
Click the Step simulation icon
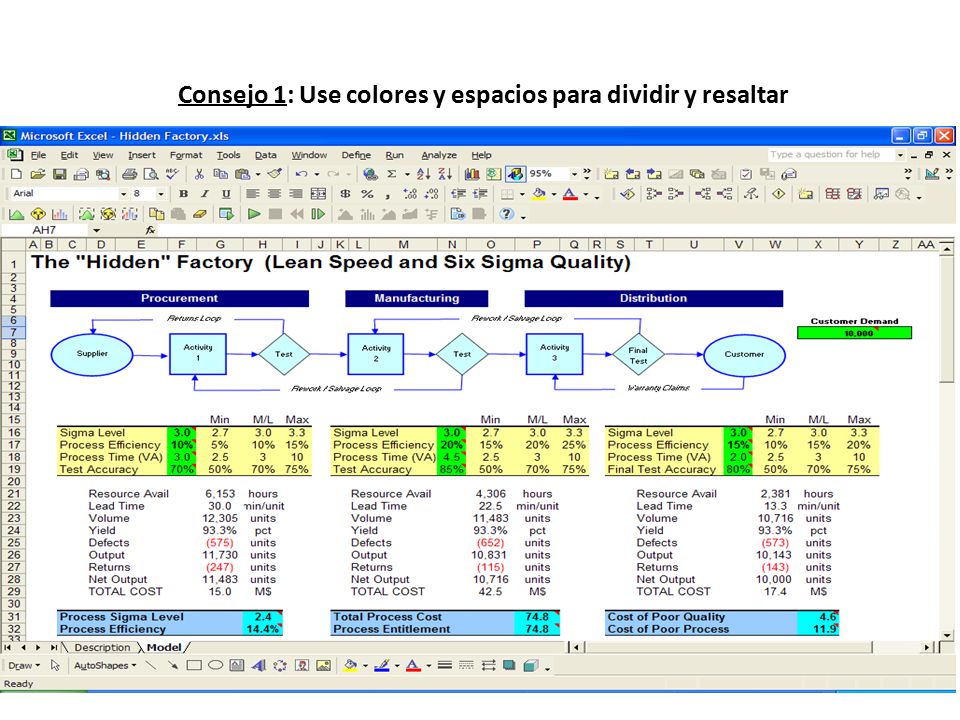tap(318, 214)
